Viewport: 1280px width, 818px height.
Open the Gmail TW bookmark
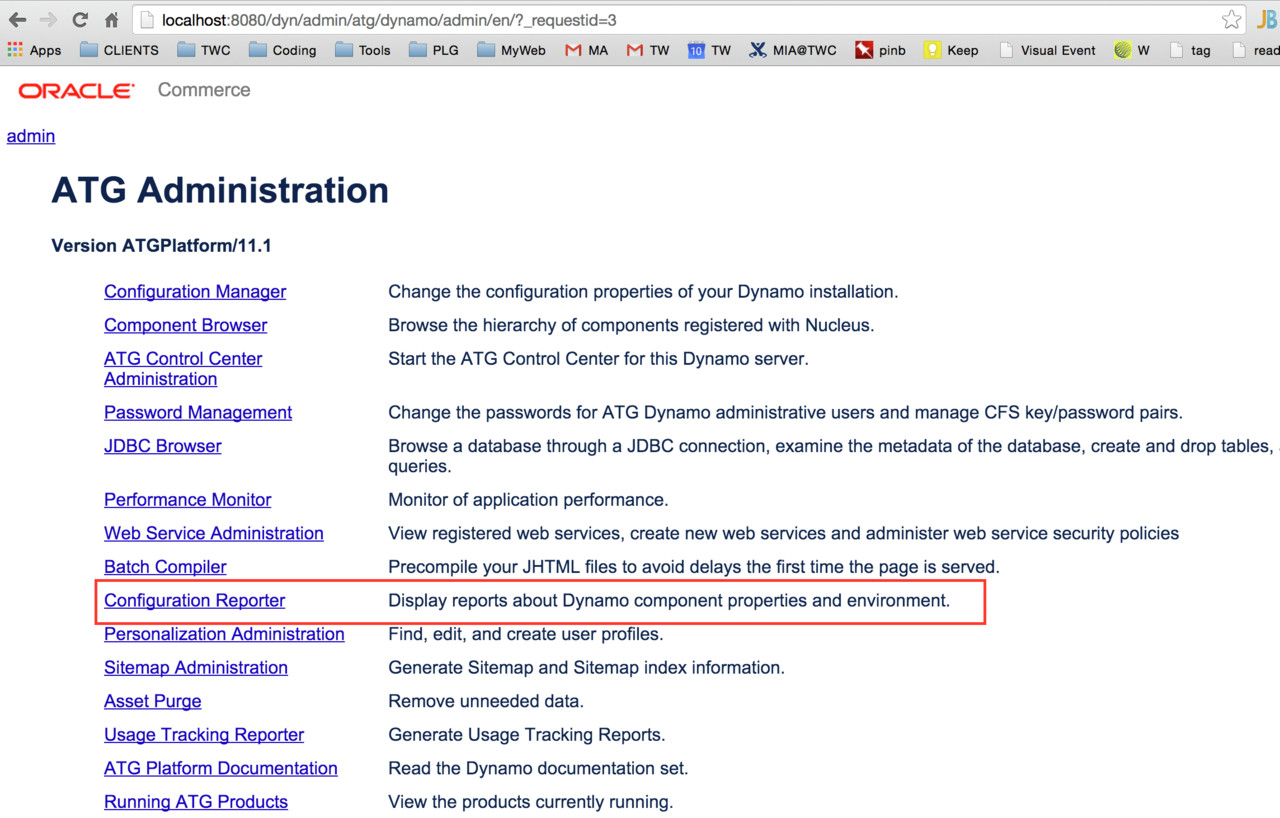[x=648, y=50]
